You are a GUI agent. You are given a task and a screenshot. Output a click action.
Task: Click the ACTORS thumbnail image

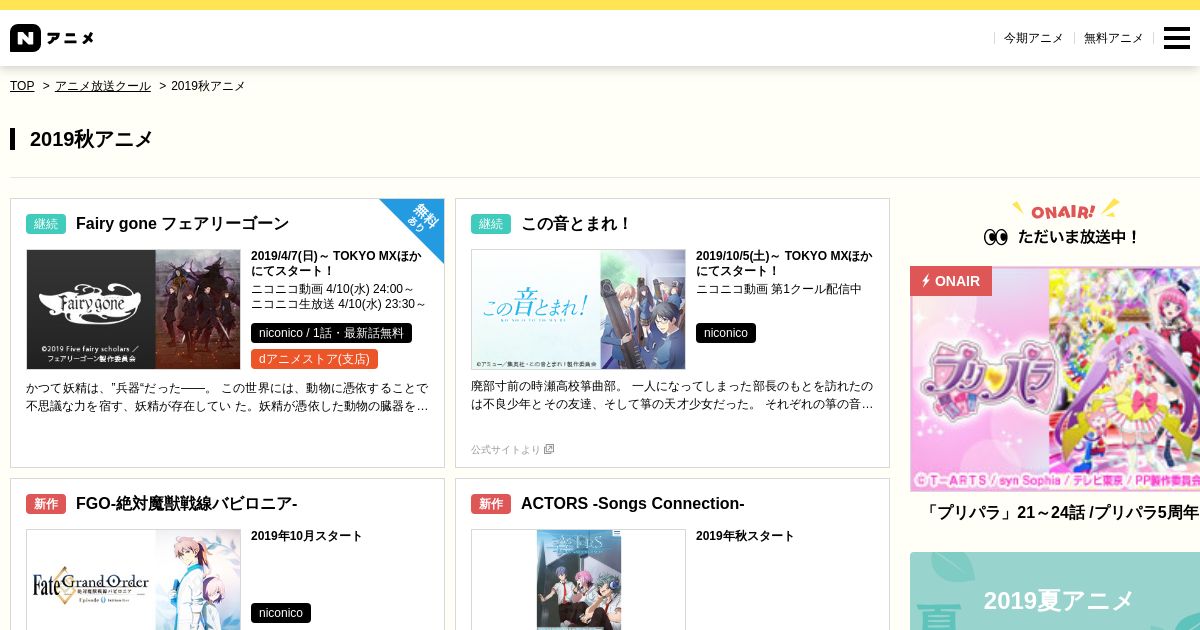coord(578,579)
